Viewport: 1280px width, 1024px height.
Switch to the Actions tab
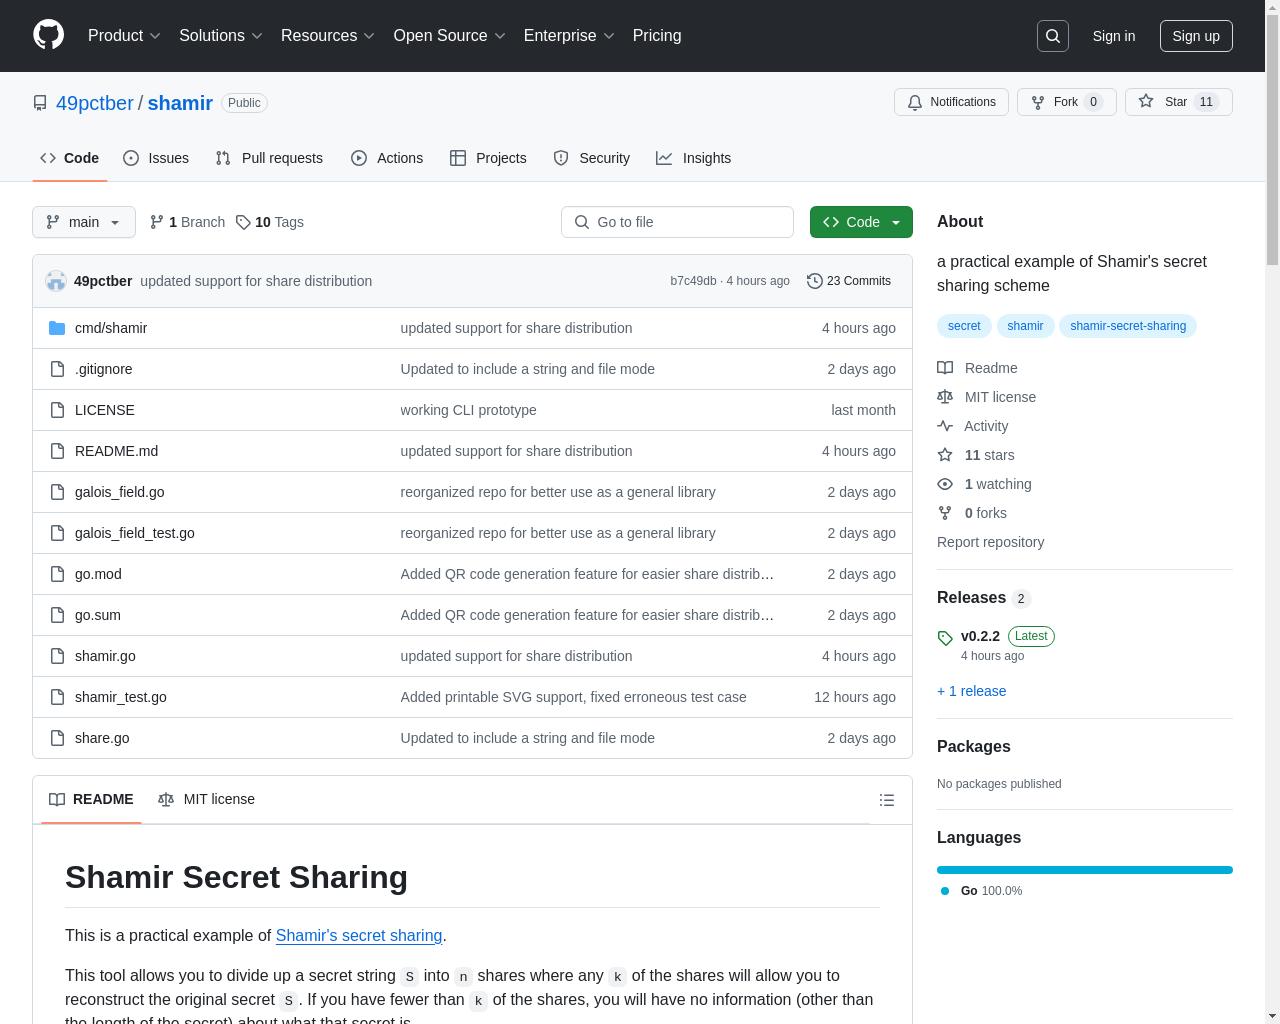tap(387, 158)
